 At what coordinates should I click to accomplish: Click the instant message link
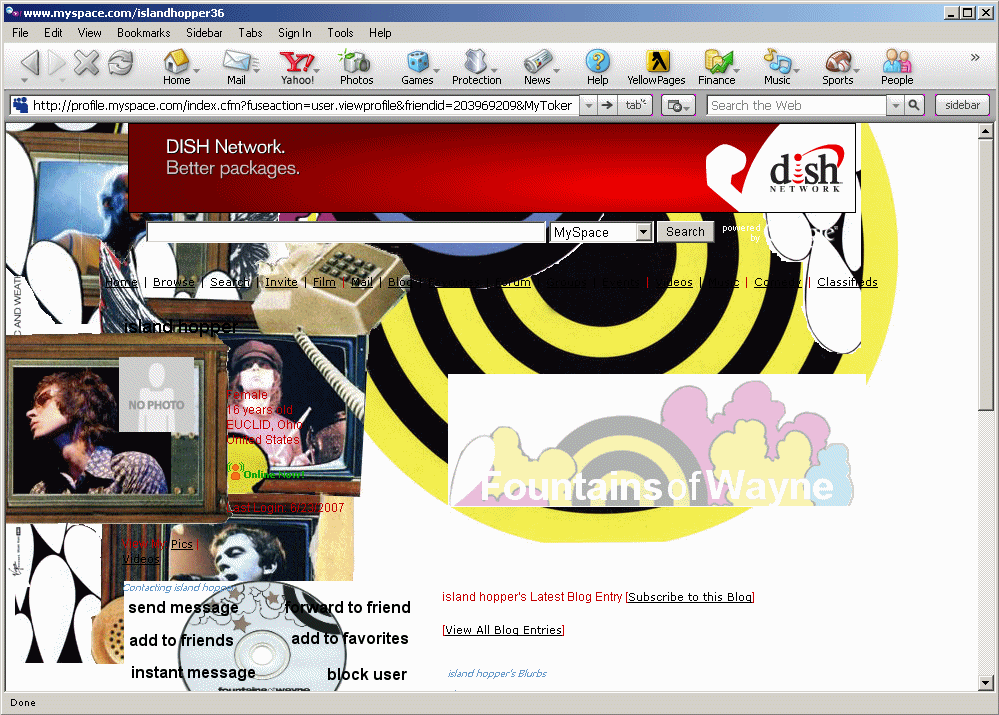coord(193,672)
